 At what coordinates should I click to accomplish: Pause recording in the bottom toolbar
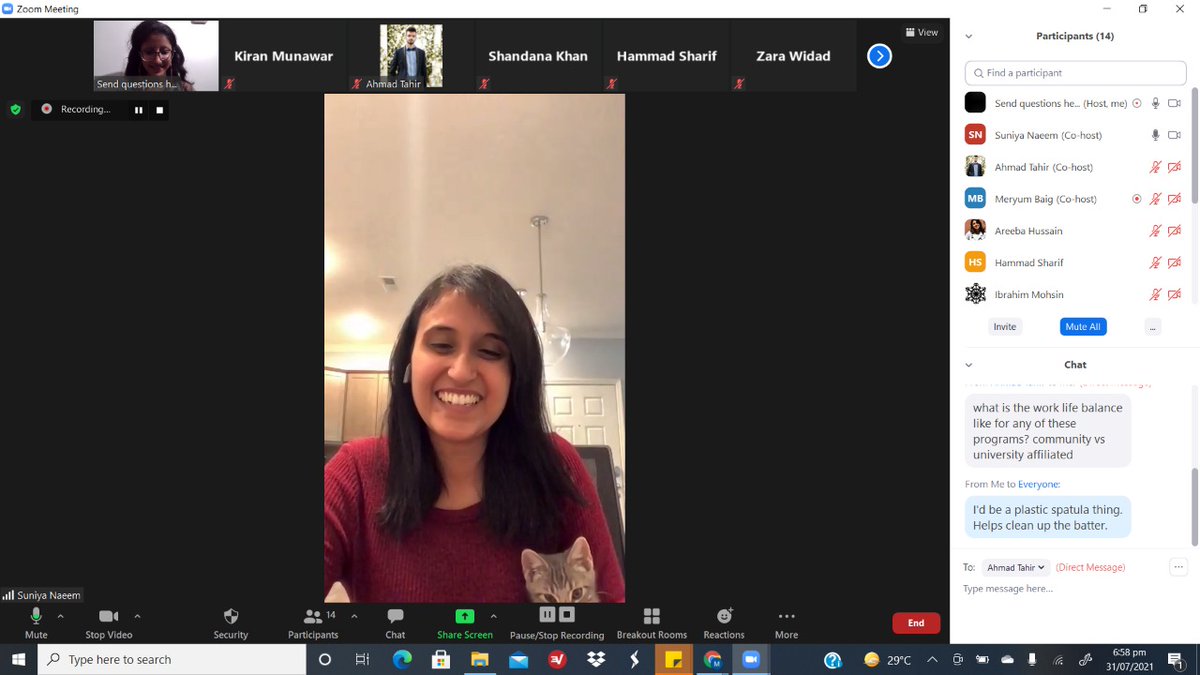[x=547, y=614]
